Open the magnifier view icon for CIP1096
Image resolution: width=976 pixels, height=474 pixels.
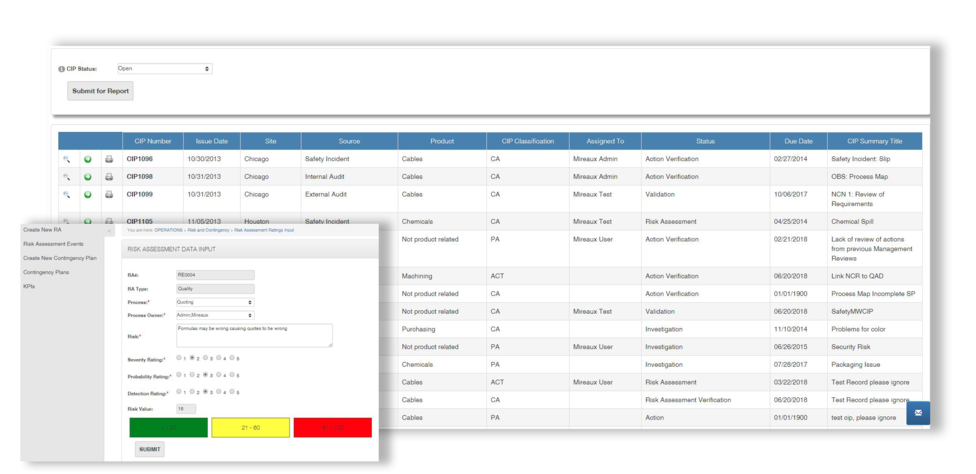pos(67,159)
